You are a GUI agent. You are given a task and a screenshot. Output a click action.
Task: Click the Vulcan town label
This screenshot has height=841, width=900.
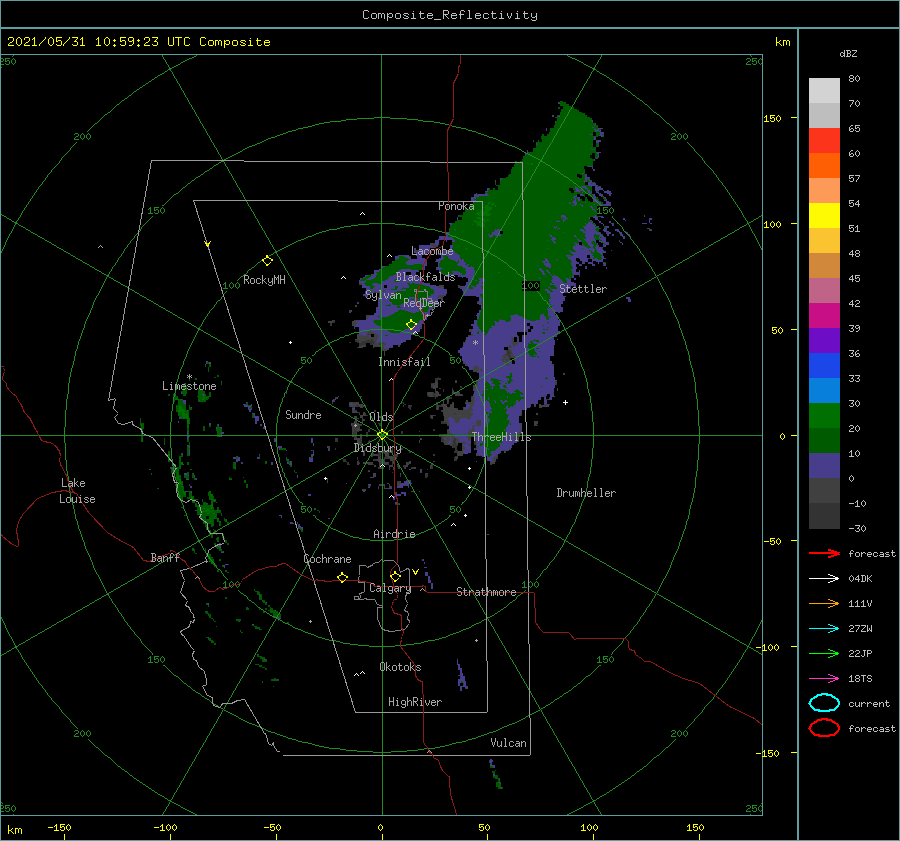[509, 743]
